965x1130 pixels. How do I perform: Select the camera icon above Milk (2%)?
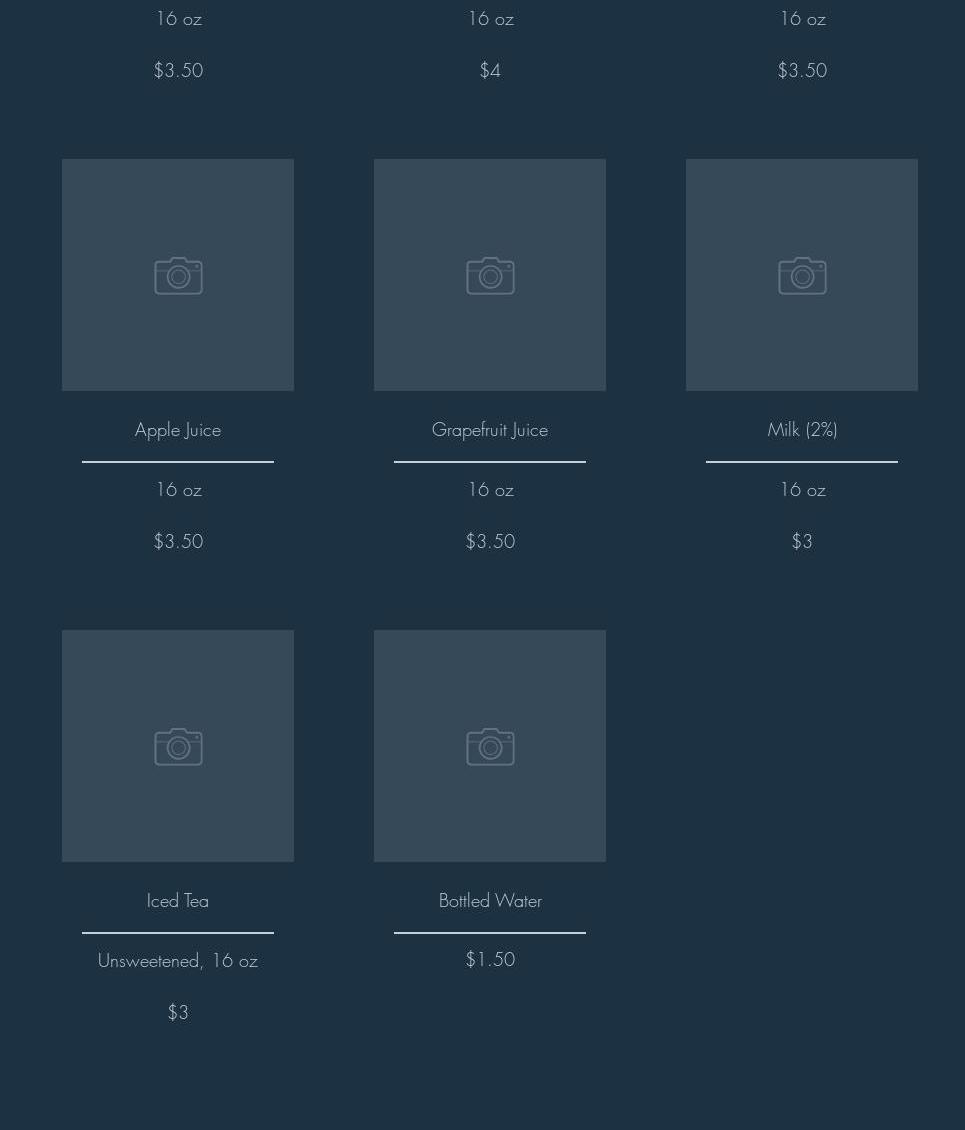pyautogui.click(x=802, y=276)
